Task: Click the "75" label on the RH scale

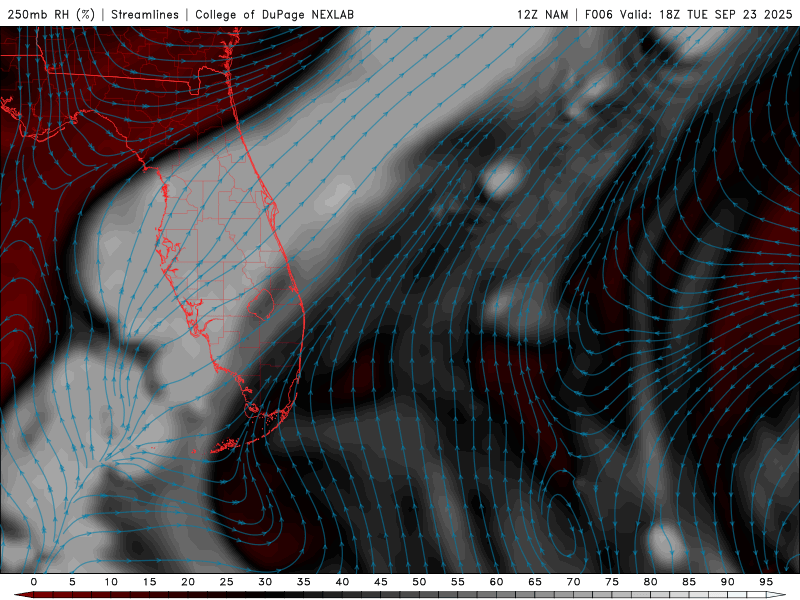Action: pyautogui.click(x=612, y=582)
